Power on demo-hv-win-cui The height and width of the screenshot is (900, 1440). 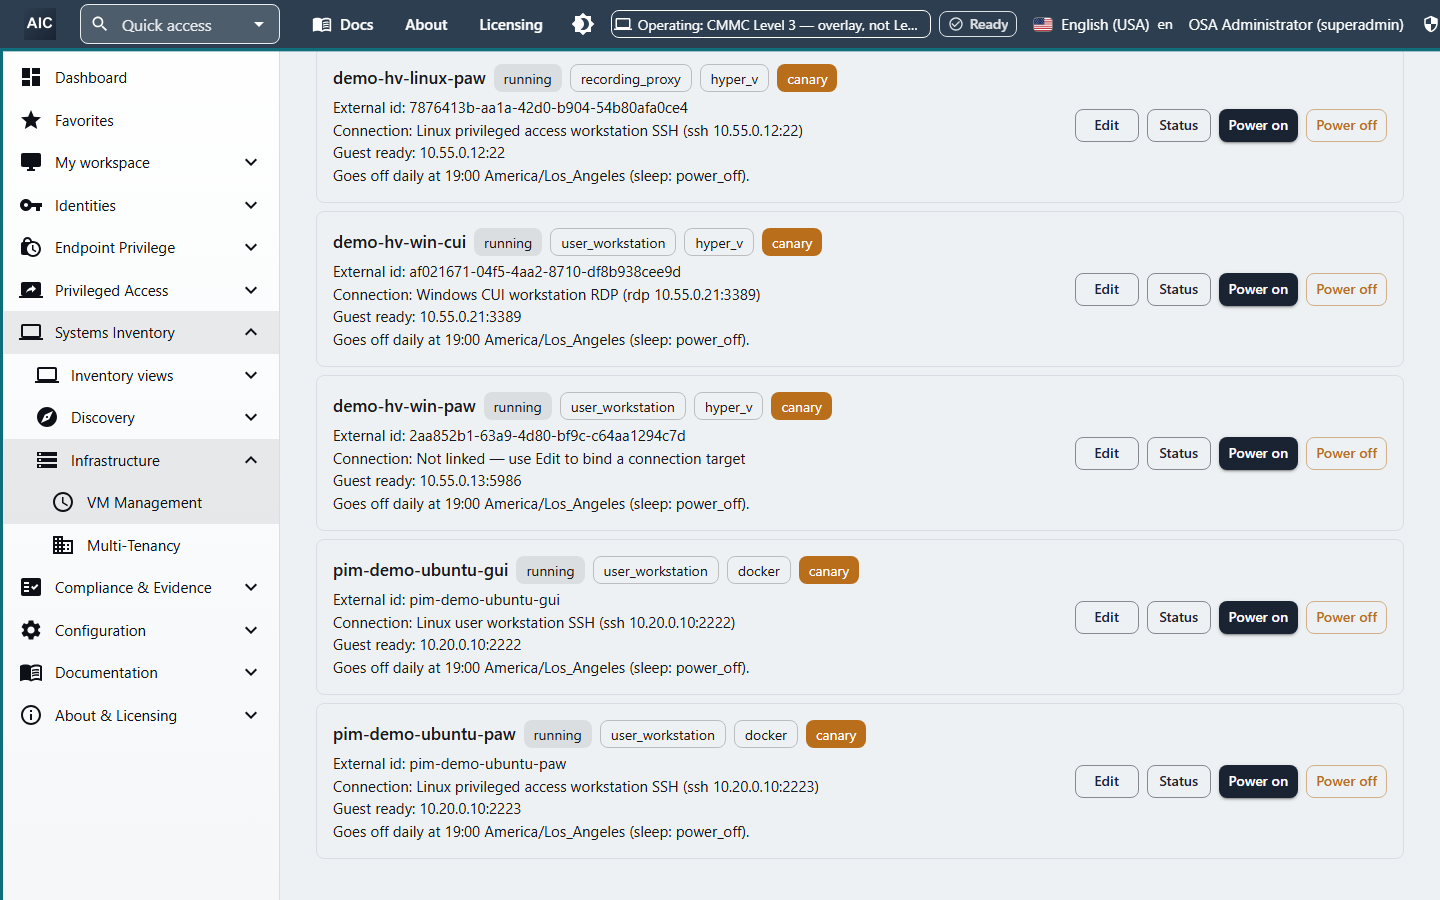point(1258,289)
